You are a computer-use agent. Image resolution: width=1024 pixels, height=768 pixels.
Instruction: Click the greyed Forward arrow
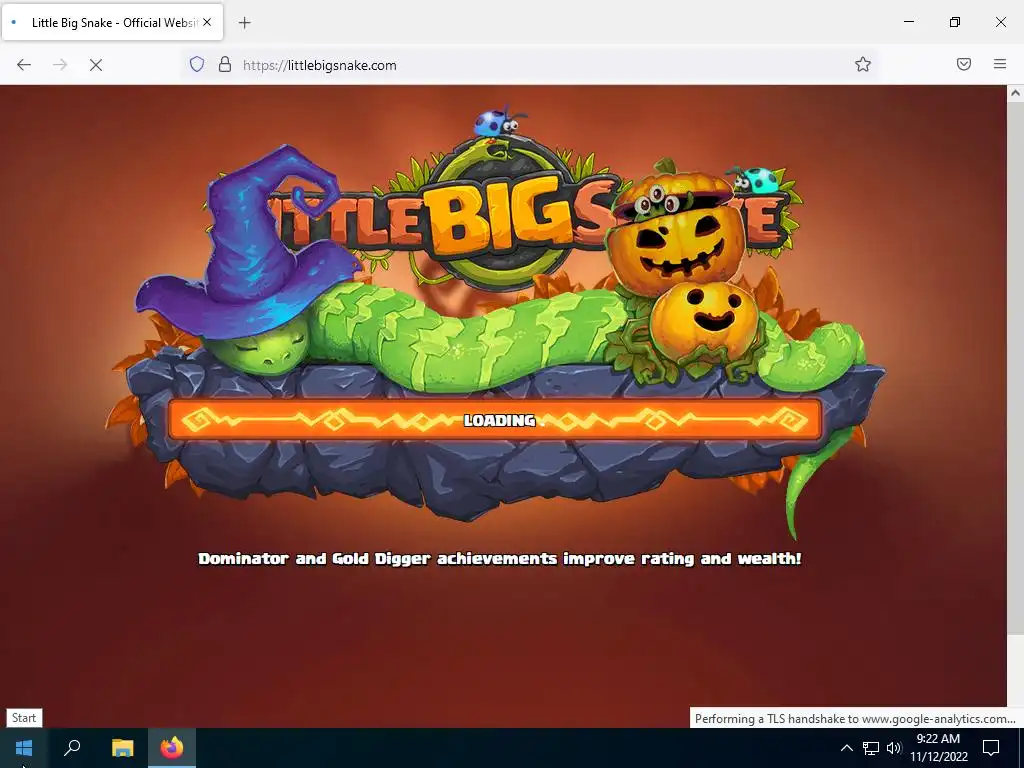(x=60, y=65)
